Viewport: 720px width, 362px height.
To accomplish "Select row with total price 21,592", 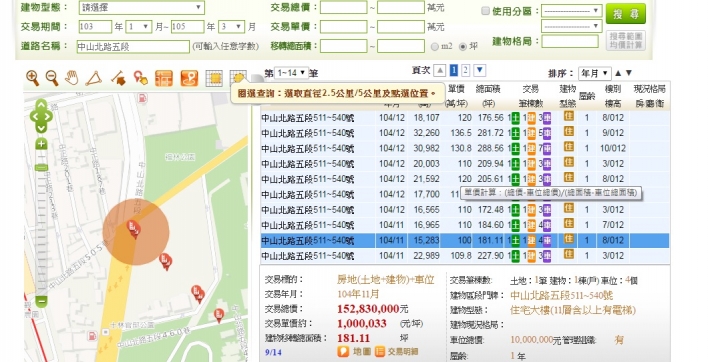I will point(465,179).
